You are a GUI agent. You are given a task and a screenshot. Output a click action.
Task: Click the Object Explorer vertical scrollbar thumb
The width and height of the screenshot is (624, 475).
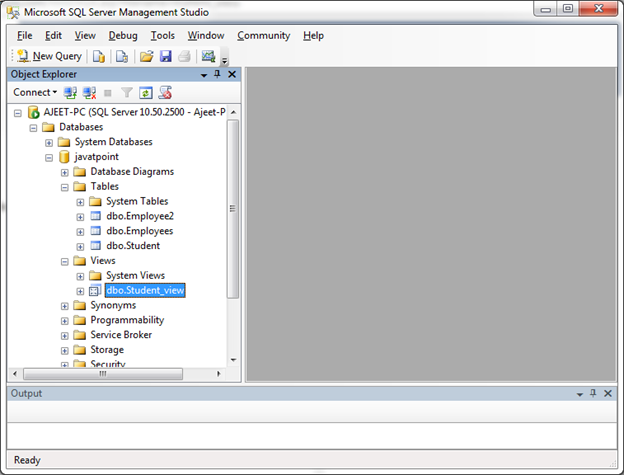coord(233,209)
